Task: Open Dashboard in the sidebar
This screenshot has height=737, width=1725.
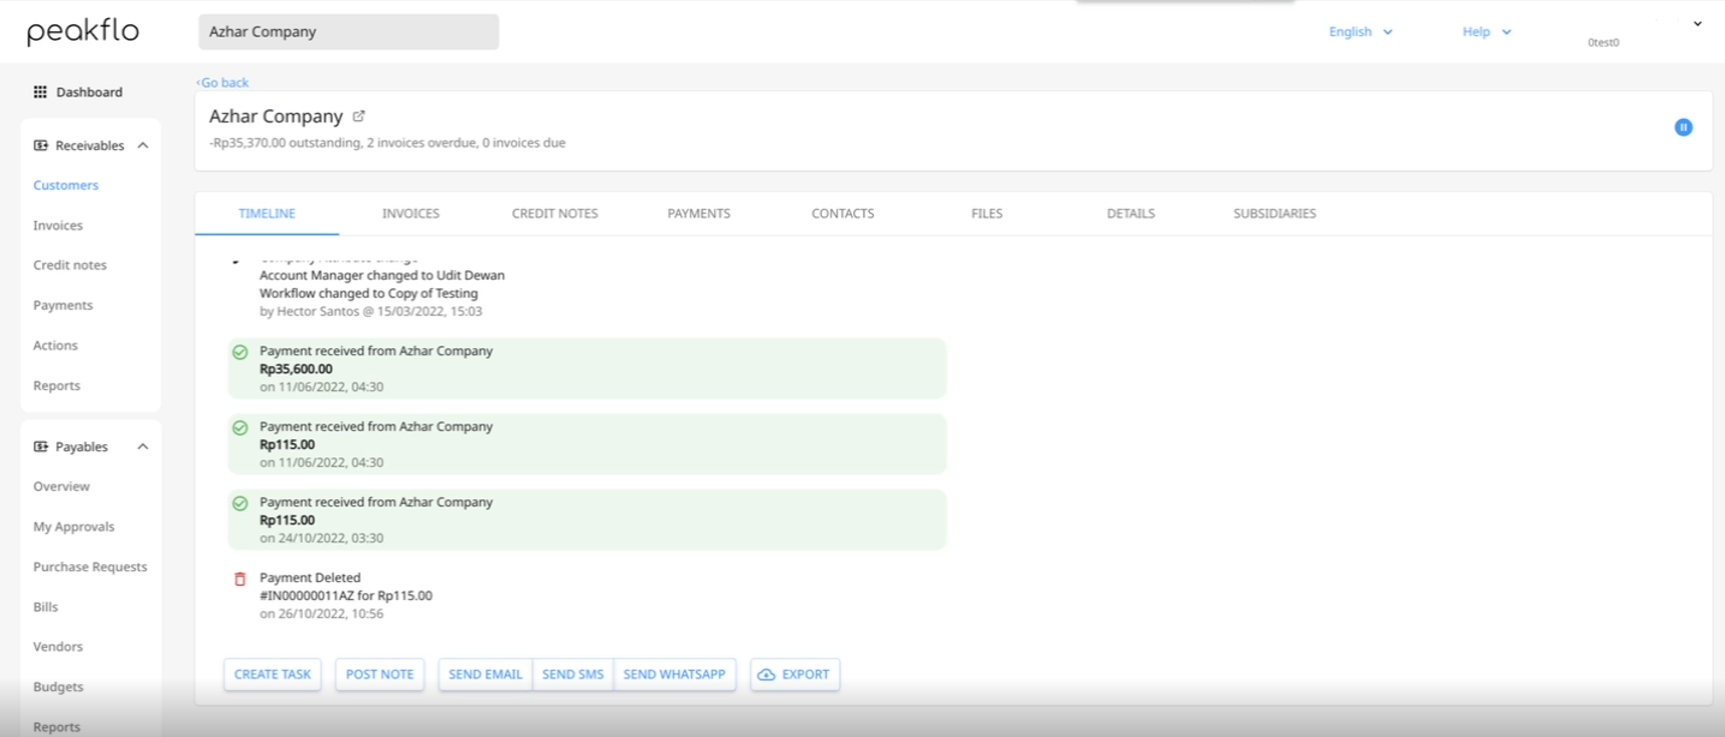Action: [x=89, y=92]
